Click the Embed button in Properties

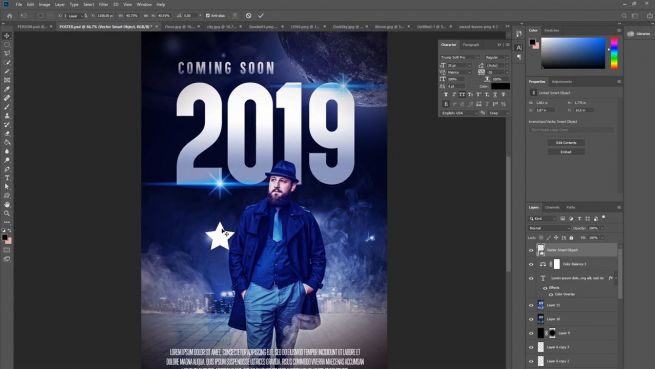click(x=566, y=152)
